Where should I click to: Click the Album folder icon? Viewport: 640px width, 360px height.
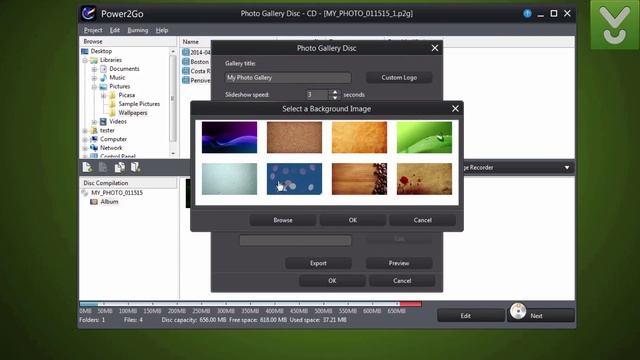click(x=94, y=202)
